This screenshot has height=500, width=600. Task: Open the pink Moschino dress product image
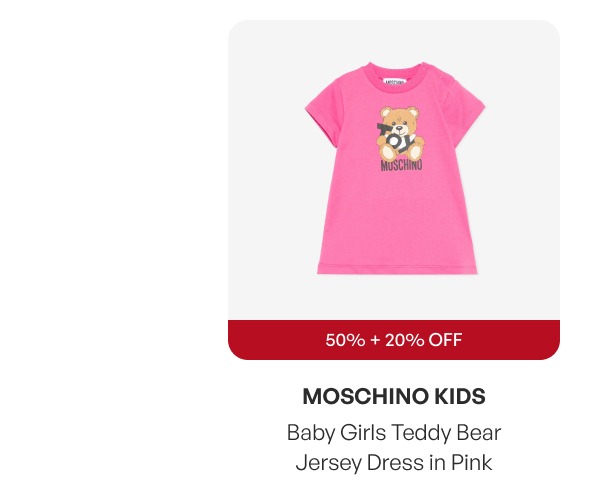click(395, 168)
